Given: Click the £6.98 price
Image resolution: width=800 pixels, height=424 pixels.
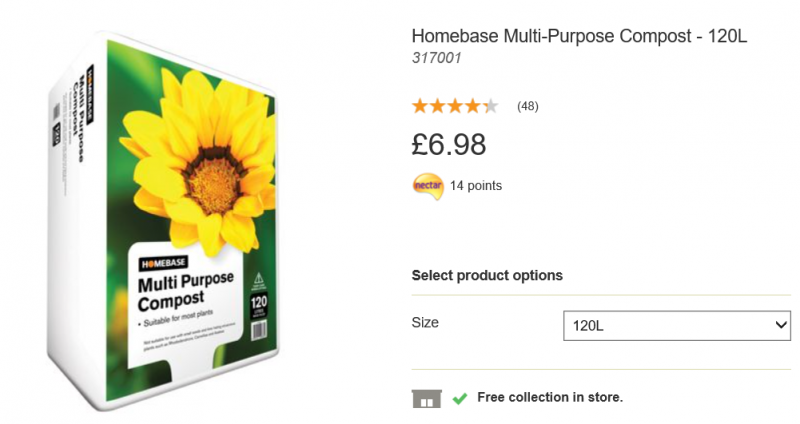Looking at the screenshot, I should point(449,144).
